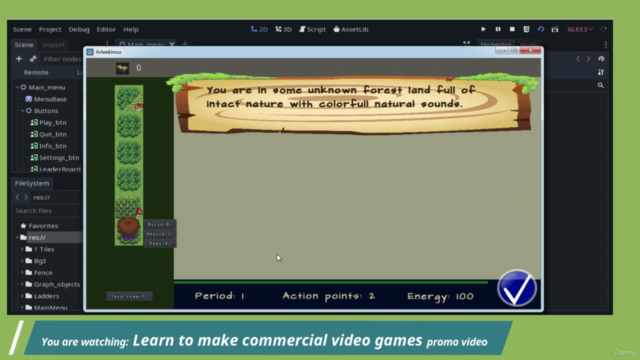Open the AssetLib workspace

tap(351, 29)
